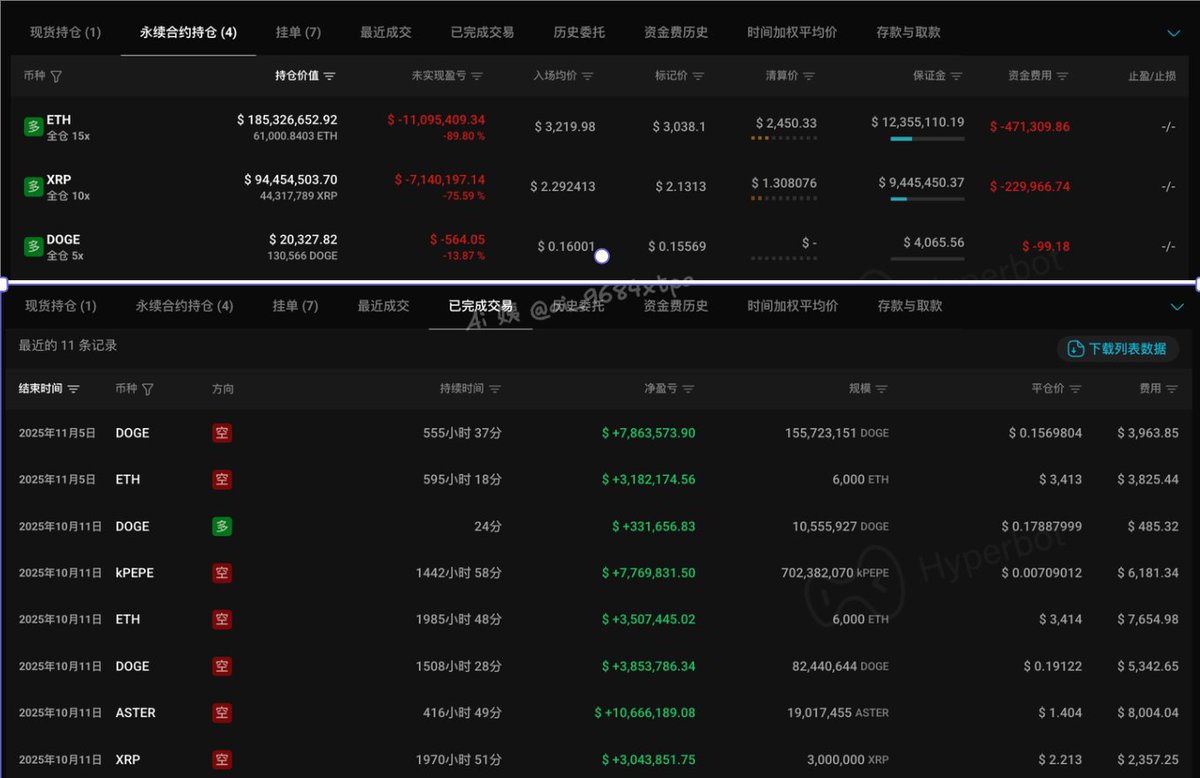Click the red 空 badge on kPEPE row

point(222,573)
